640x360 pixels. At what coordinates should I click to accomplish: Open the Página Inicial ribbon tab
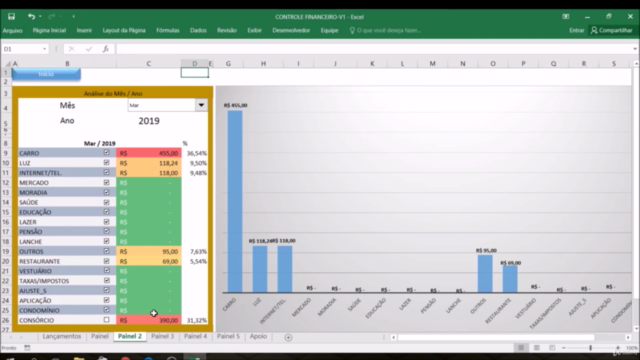(49, 30)
